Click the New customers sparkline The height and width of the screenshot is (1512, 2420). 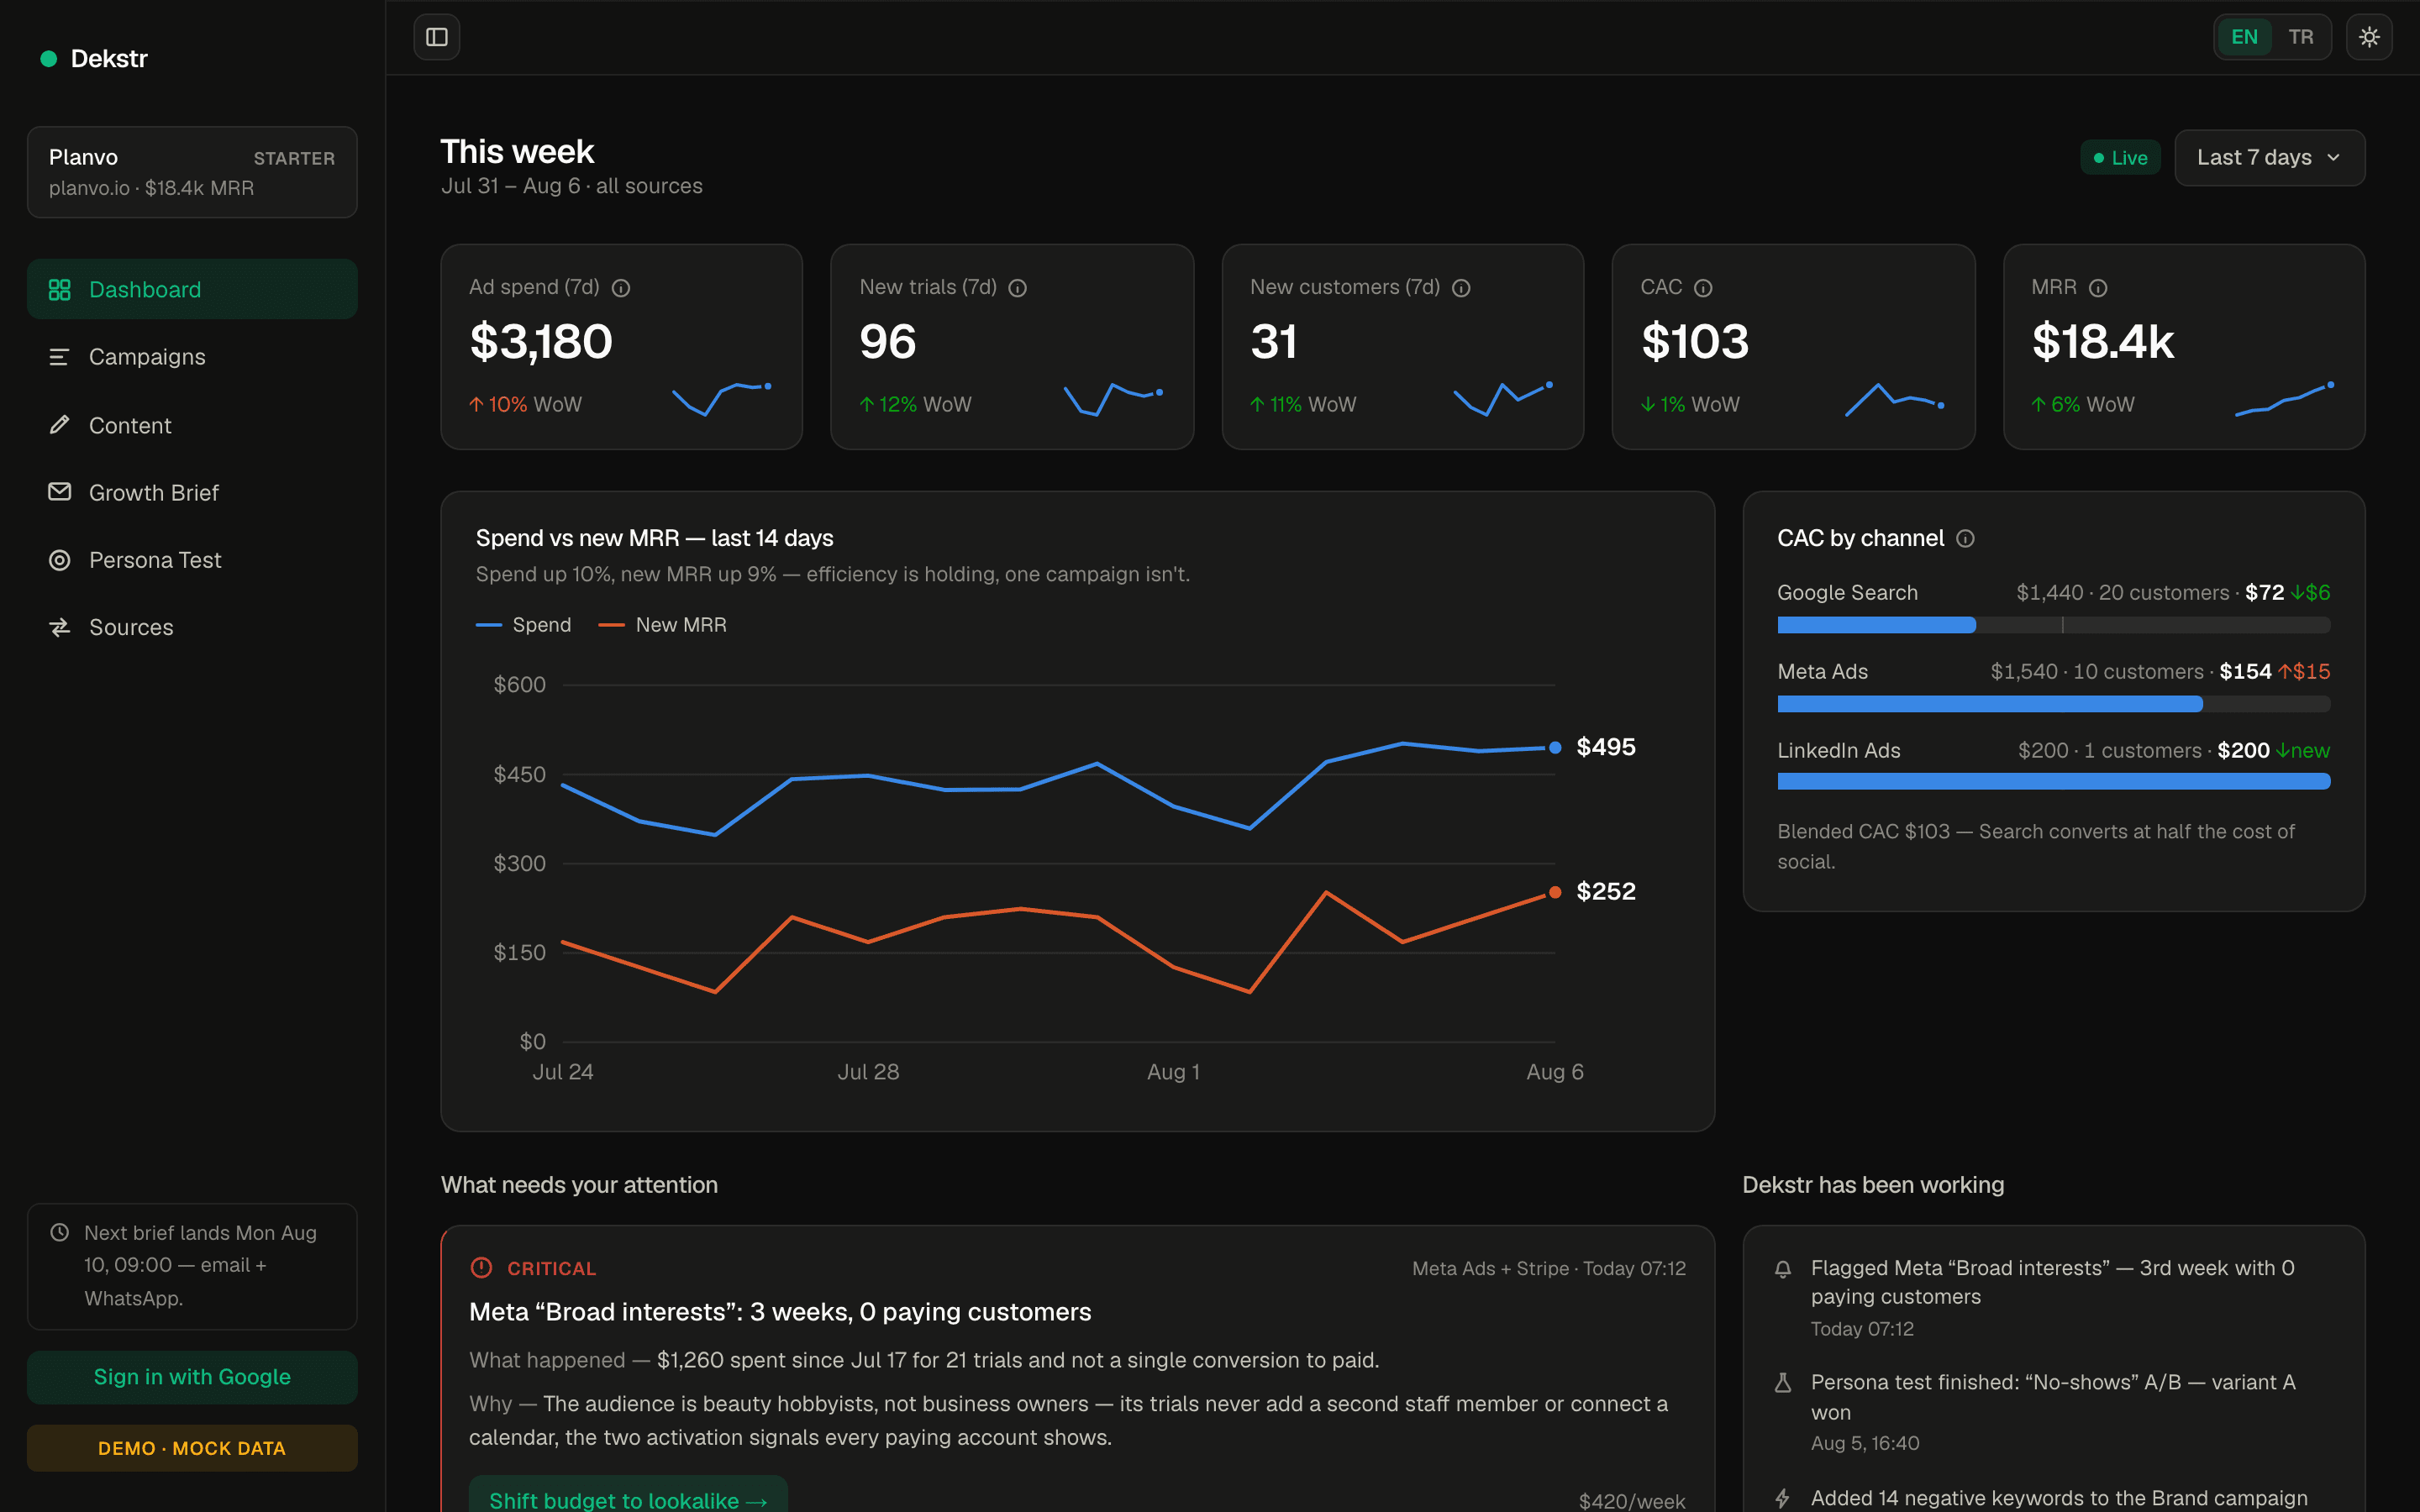point(1503,398)
